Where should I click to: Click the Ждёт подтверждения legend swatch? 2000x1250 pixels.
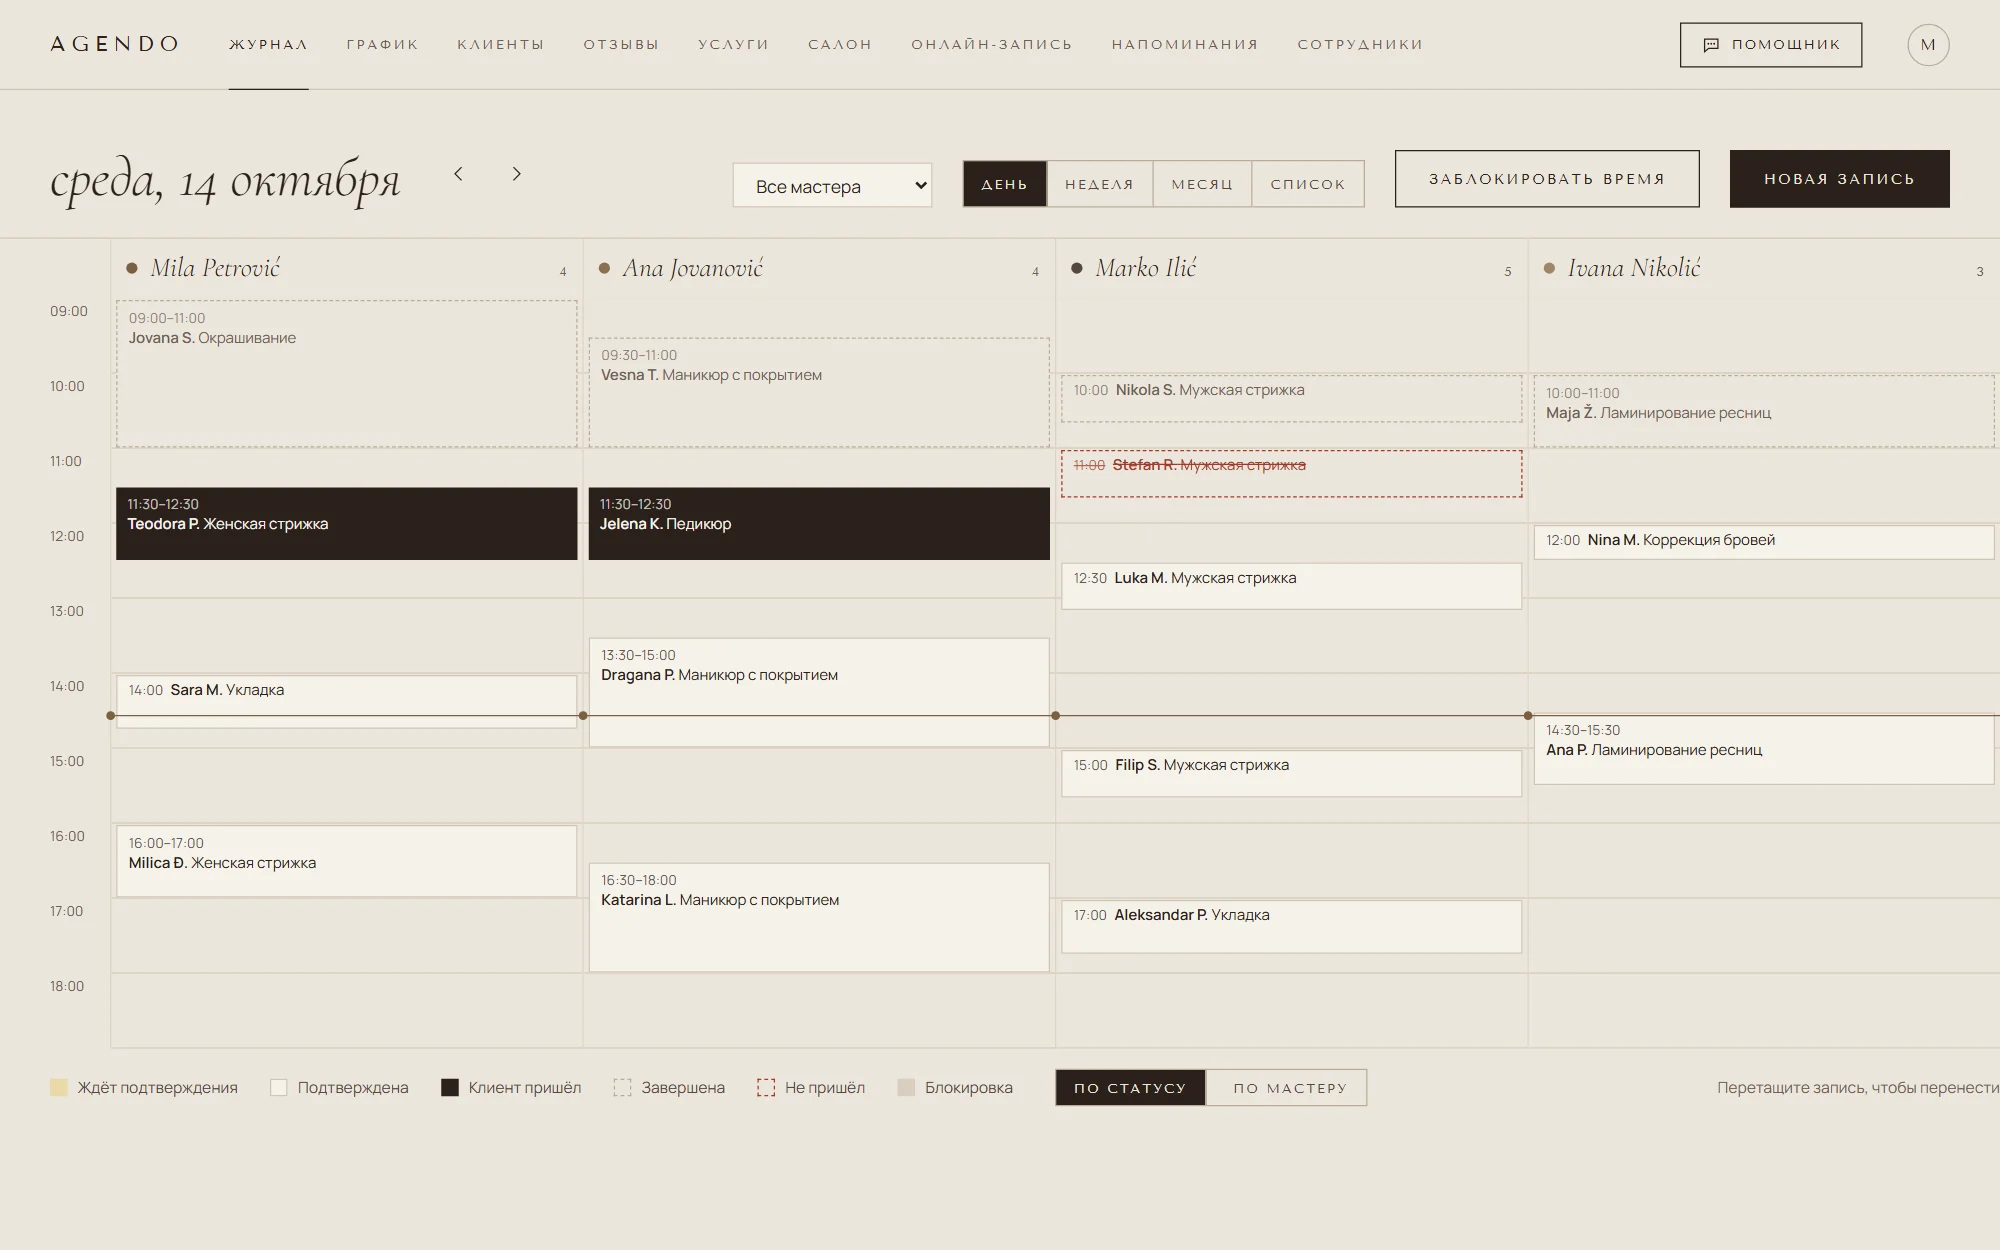(59, 1088)
